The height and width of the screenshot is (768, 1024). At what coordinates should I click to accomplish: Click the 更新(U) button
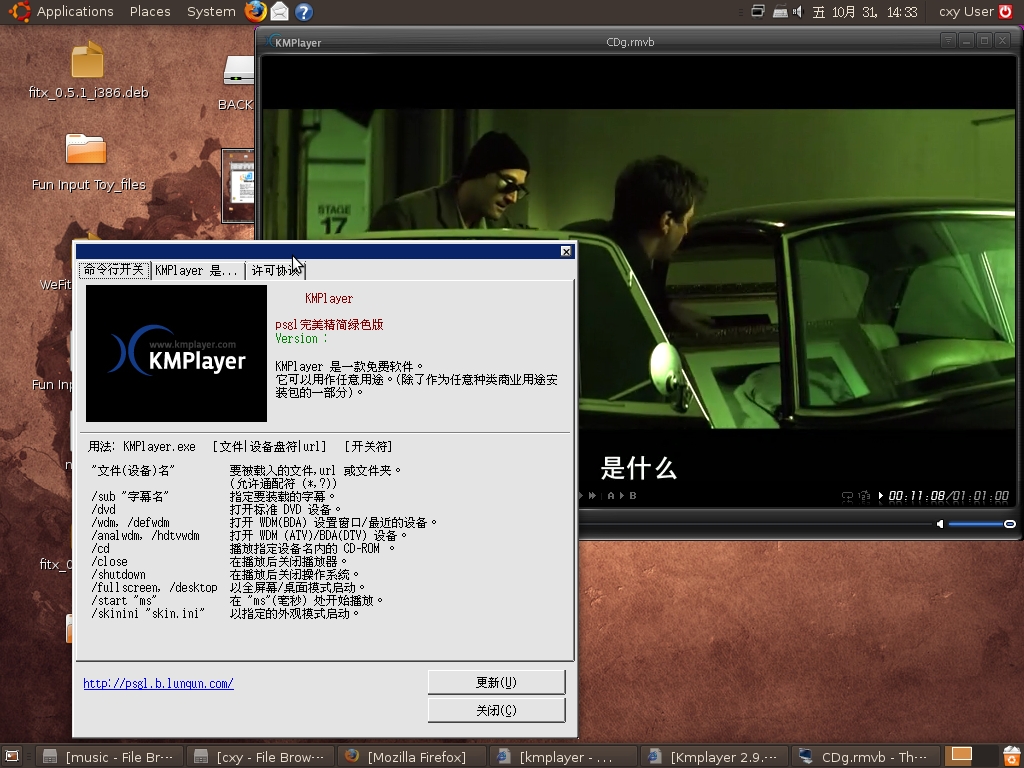496,682
